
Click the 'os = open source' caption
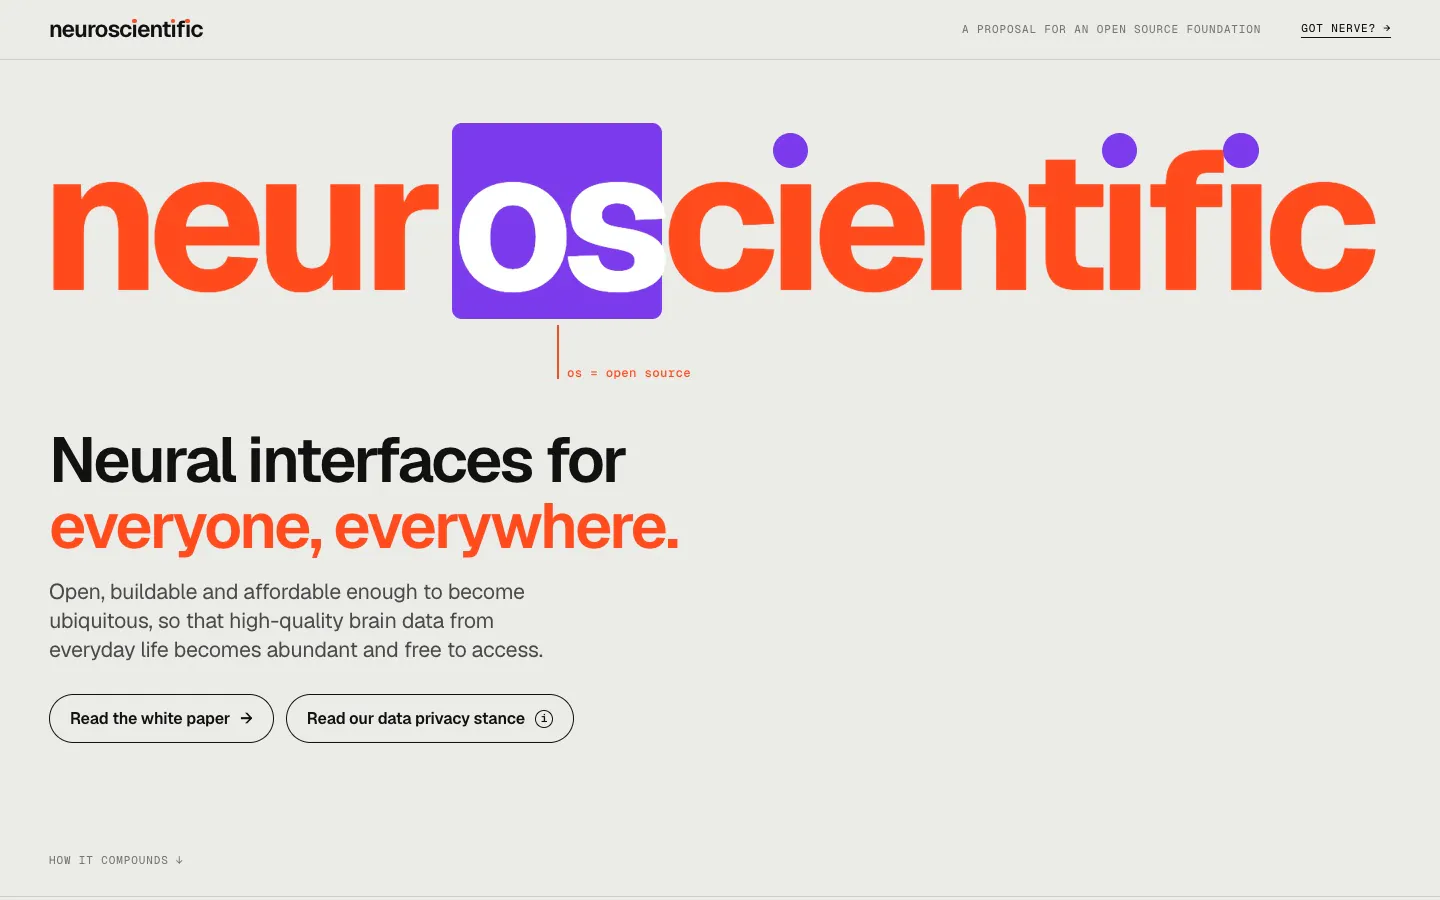coord(628,373)
